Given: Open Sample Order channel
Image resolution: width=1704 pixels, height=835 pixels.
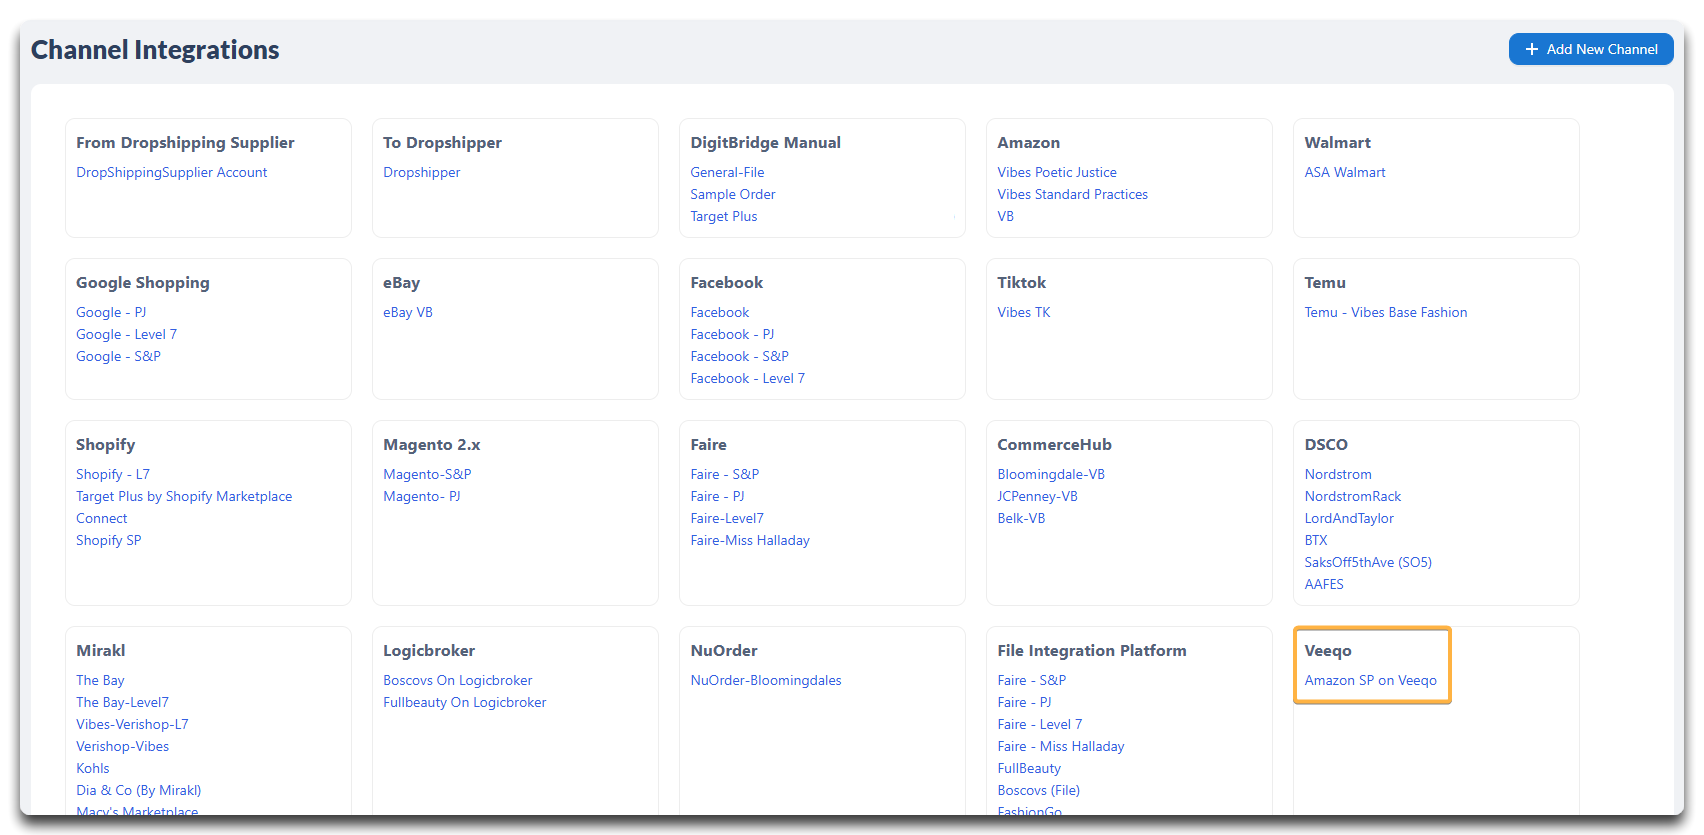Looking at the screenshot, I should click(x=733, y=194).
